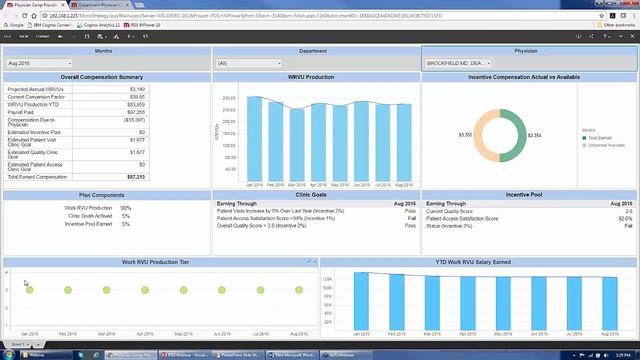The height and width of the screenshot is (360, 640).
Task: Open the Months Aug 2016 dropdown
Action: (x=39, y=63)
